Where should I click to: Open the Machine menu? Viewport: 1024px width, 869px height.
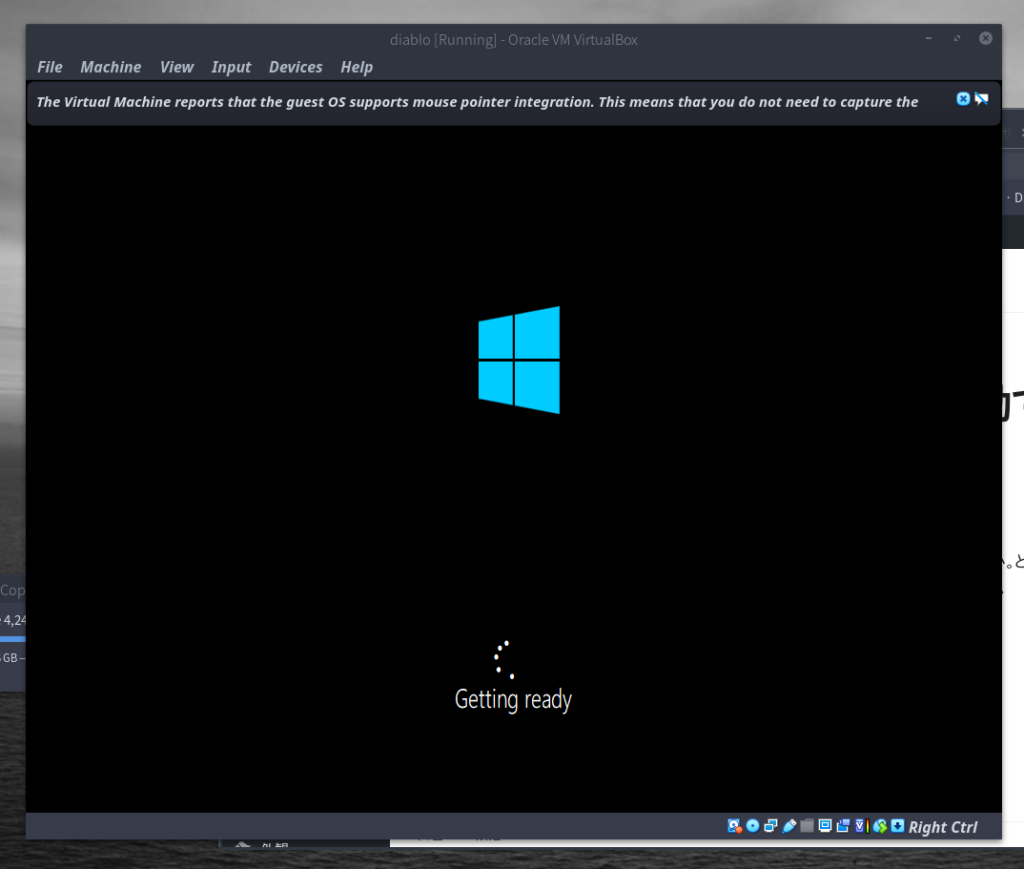tap(110, 67)
